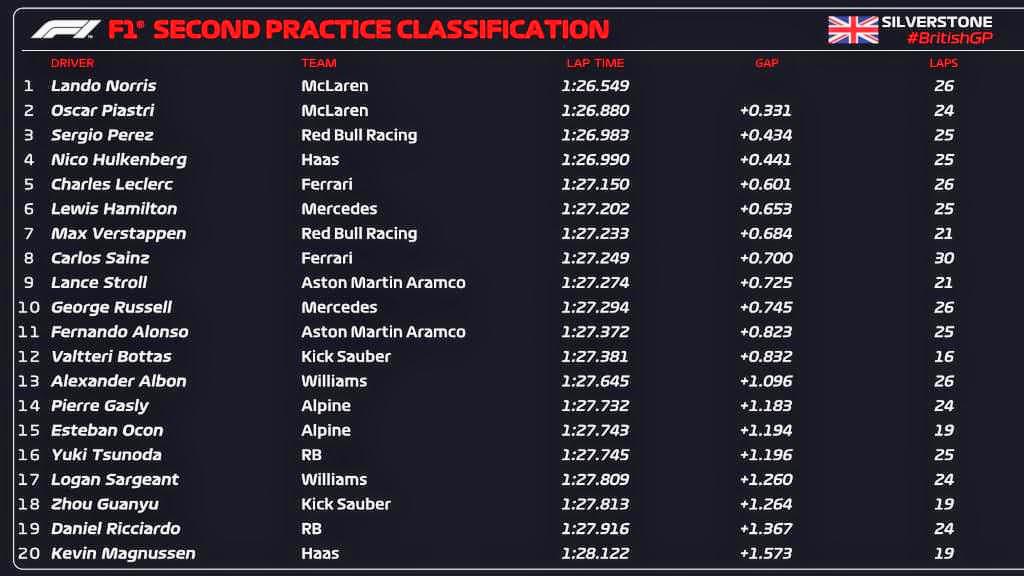Click Lewis Hamilton gap +0.653
1024x576 pixels.
765,209
